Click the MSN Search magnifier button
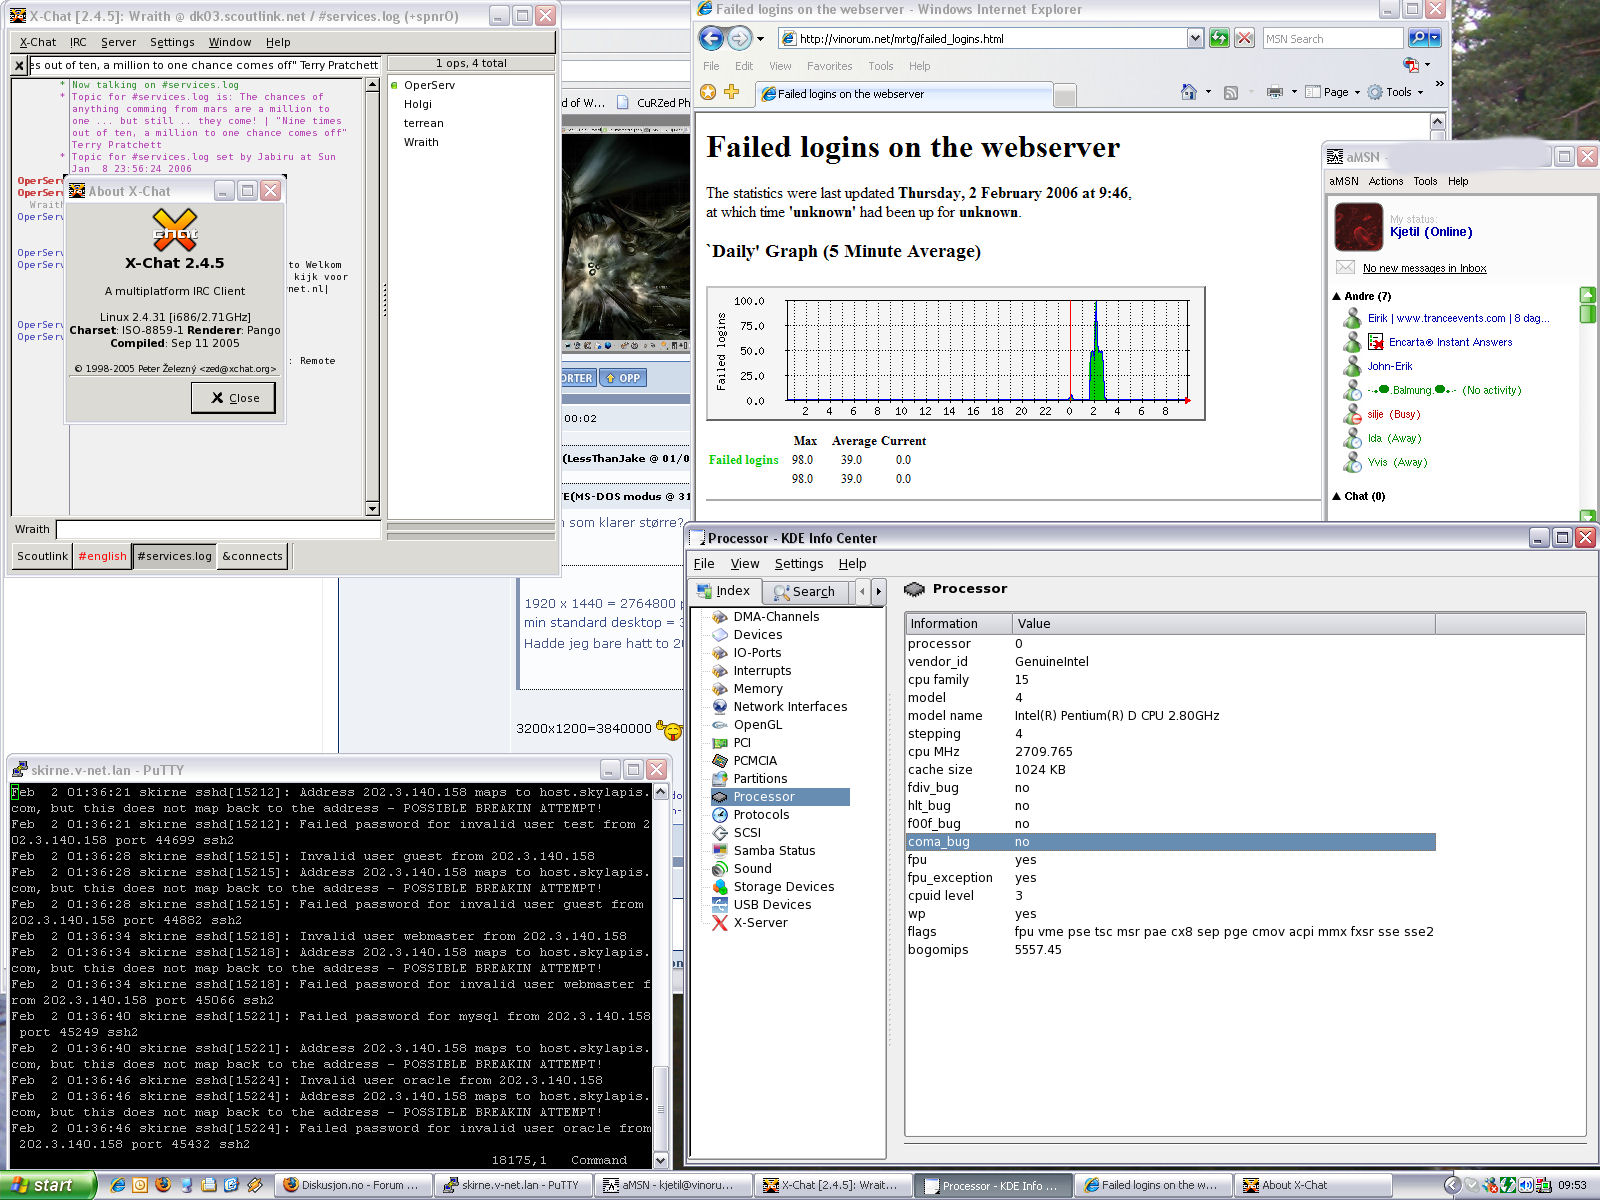 pyautogui.click(x=1418, y=38)
